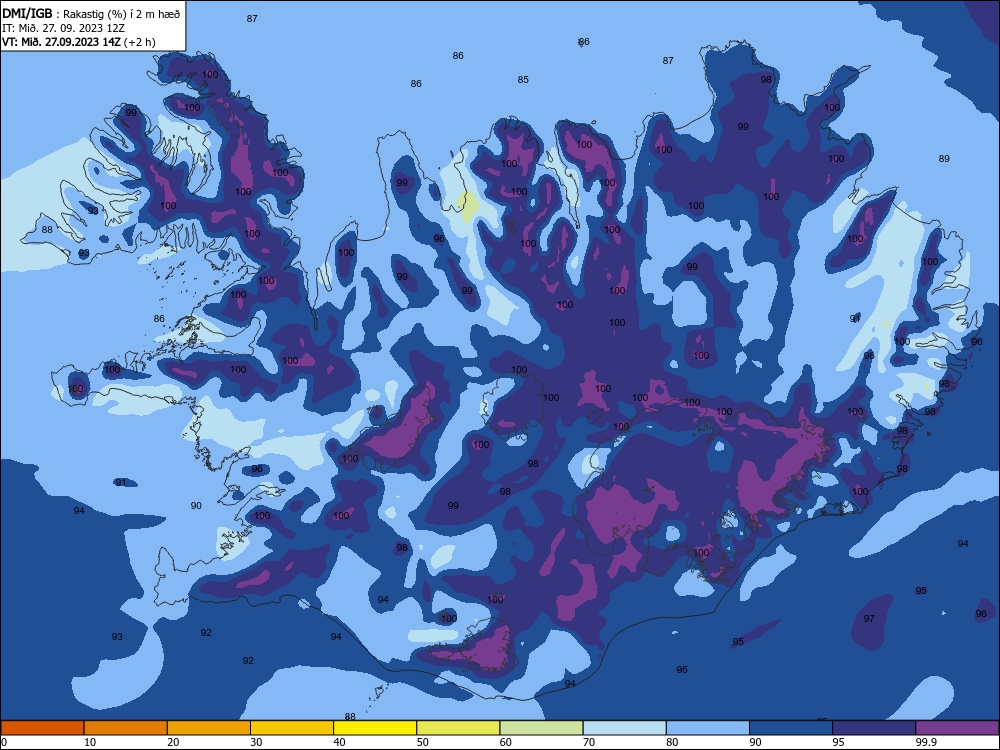Select the bright yellow 40–50 legend swatch
The image size is (1000, 750).
coord(375,728)
